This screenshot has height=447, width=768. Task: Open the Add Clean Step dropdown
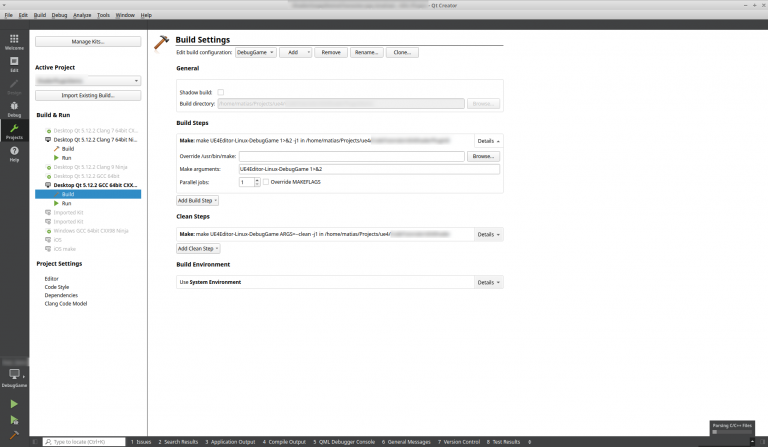[198, 249]
